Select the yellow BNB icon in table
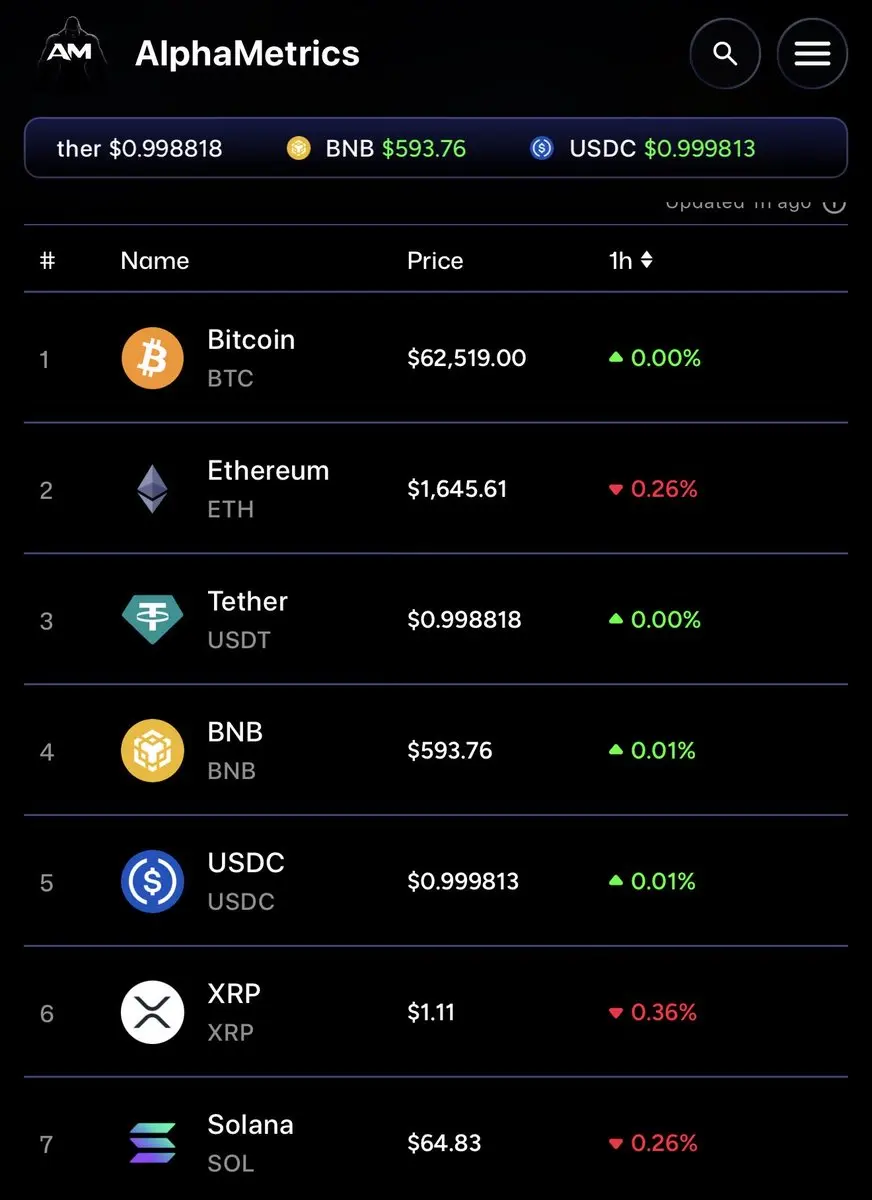Image resolution: width=872 pixels, height=1200 pixels. [x=153, y=751]
